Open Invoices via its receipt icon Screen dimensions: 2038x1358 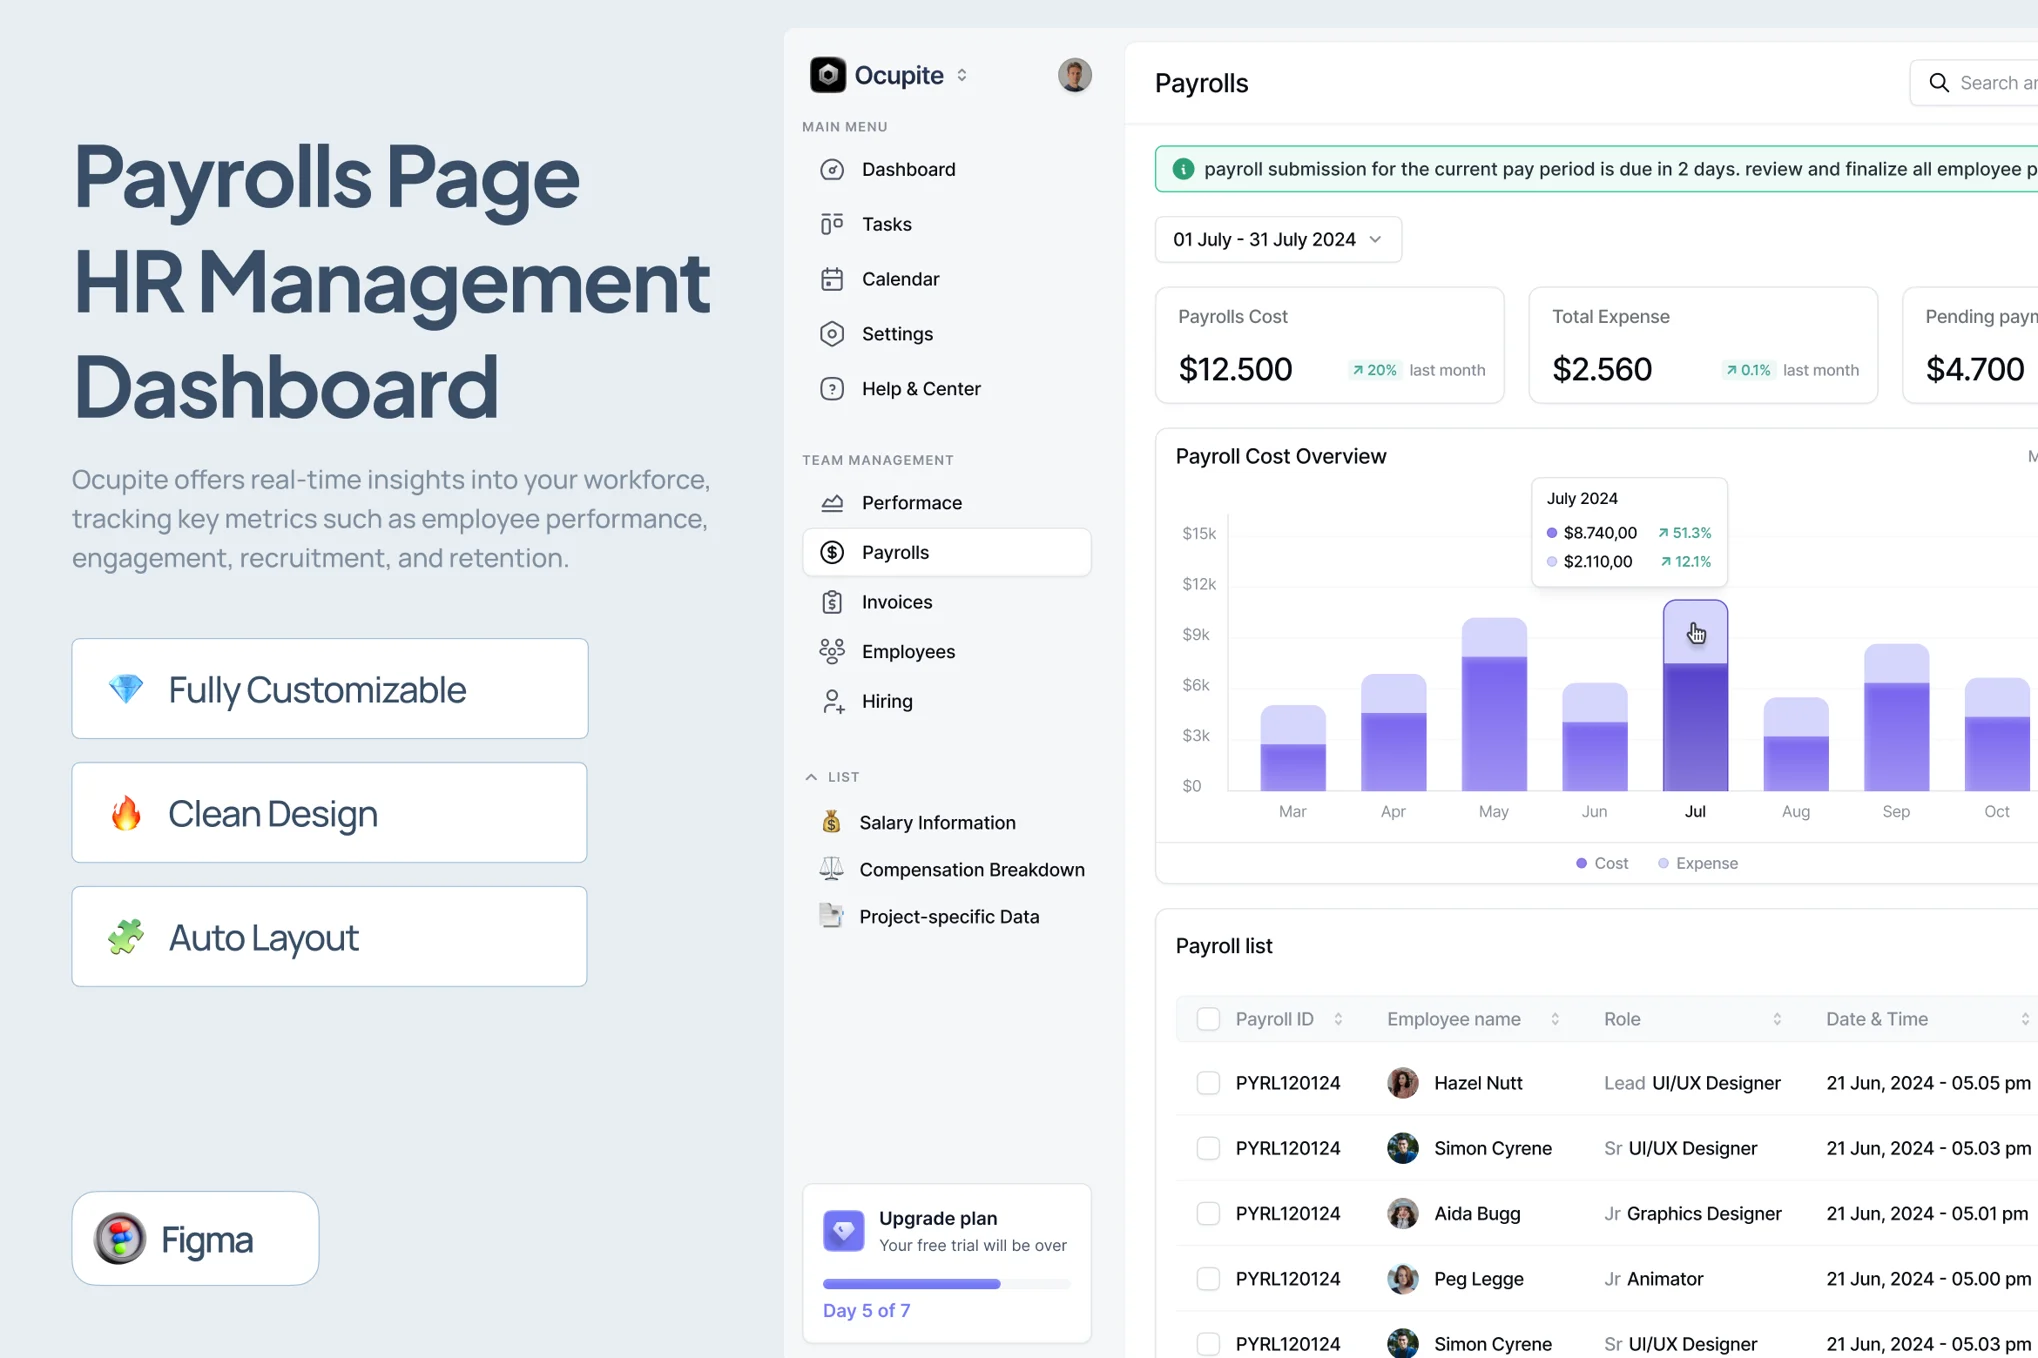pos(832,602)
